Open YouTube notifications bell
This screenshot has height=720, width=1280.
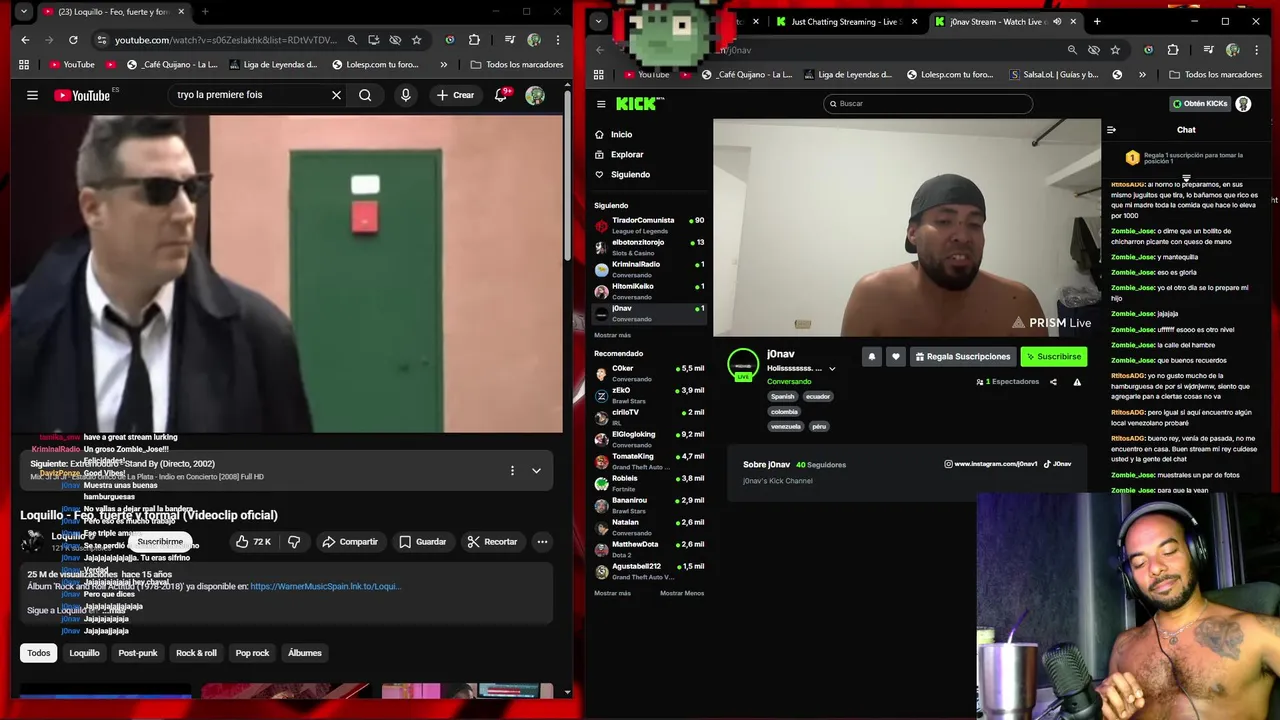point(501,95)
